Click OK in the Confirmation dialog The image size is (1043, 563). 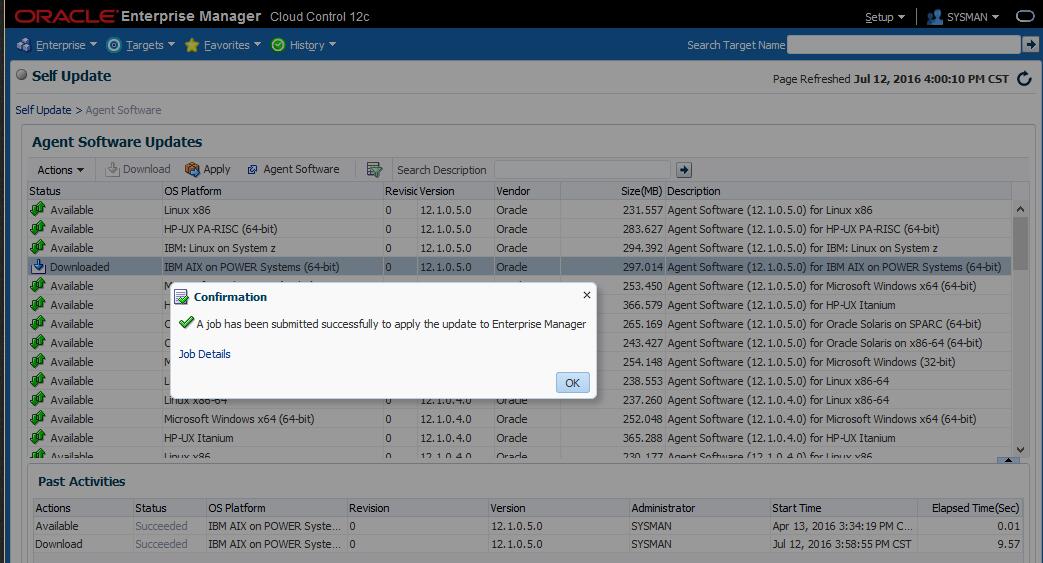[x=573, y=383]
